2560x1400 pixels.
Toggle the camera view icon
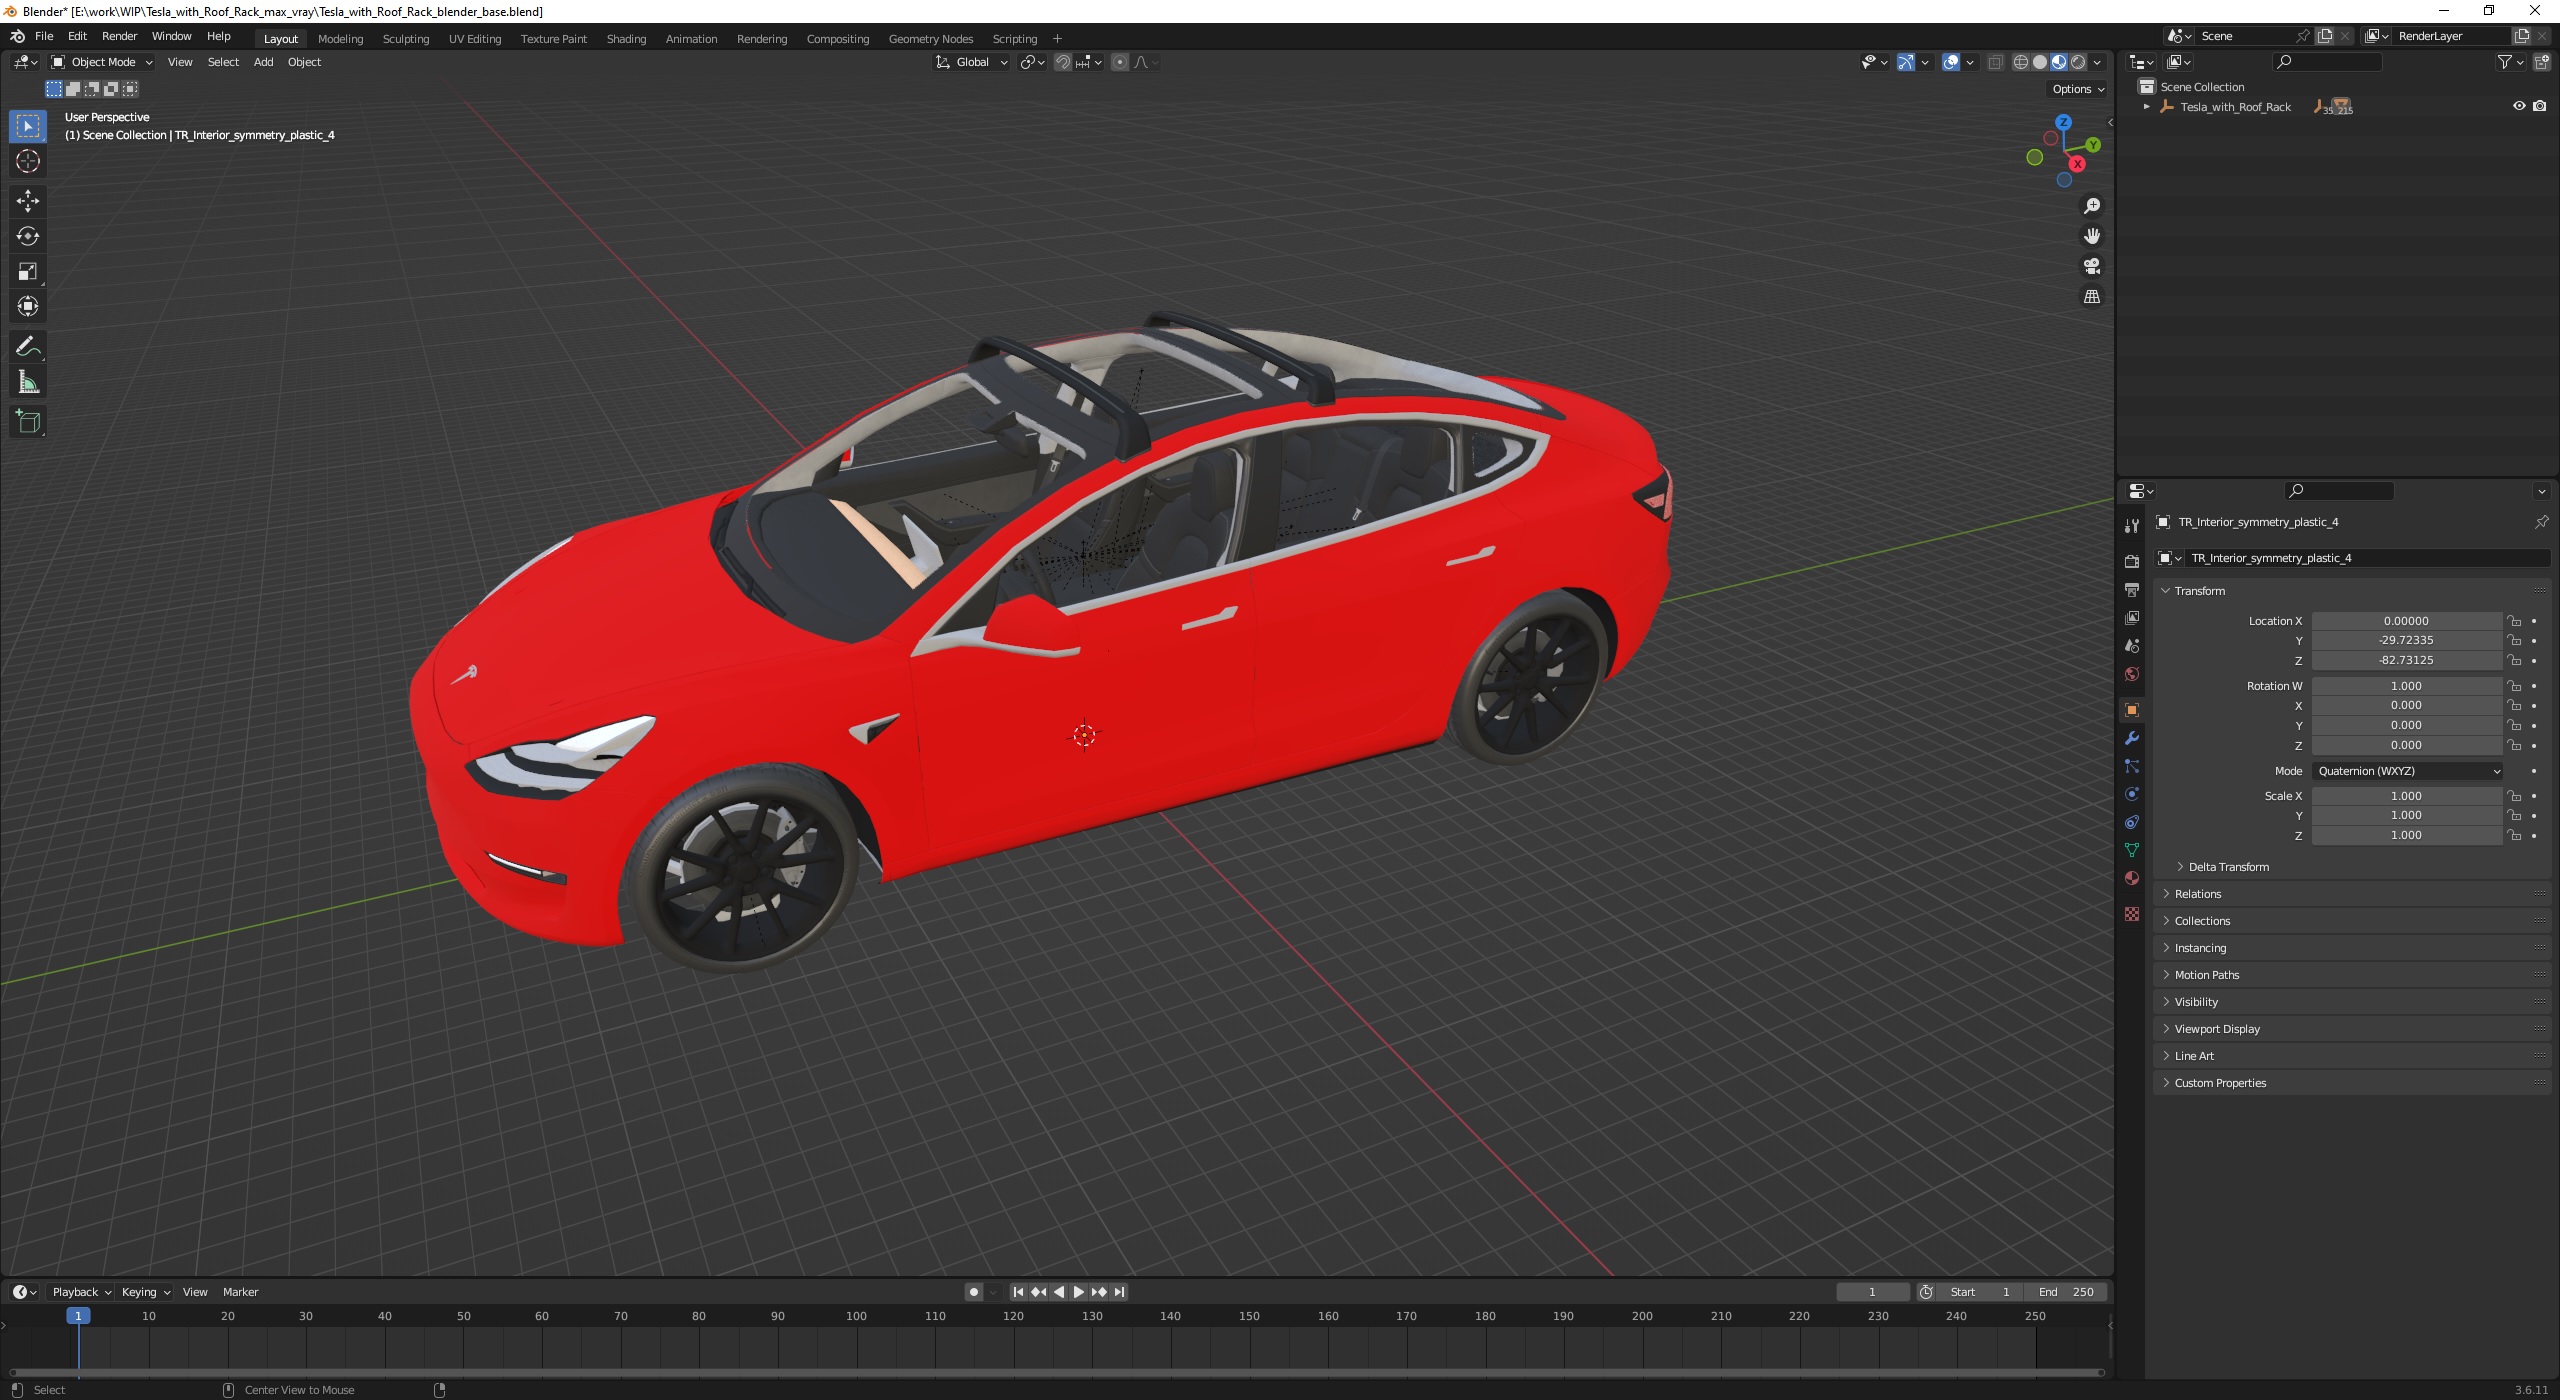[2091, 266]
